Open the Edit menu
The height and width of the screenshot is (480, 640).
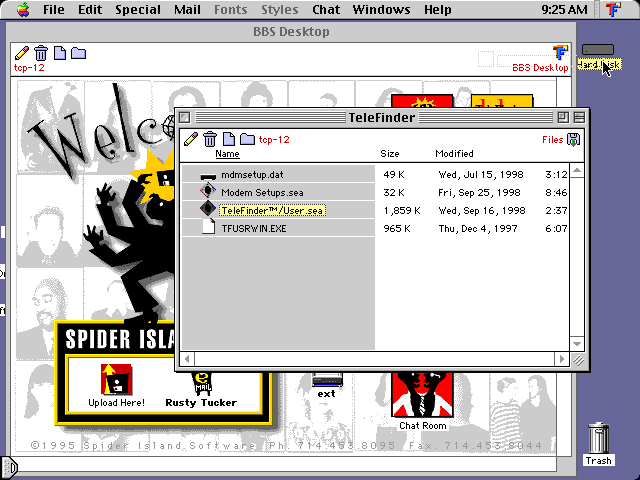coord(90,9)
